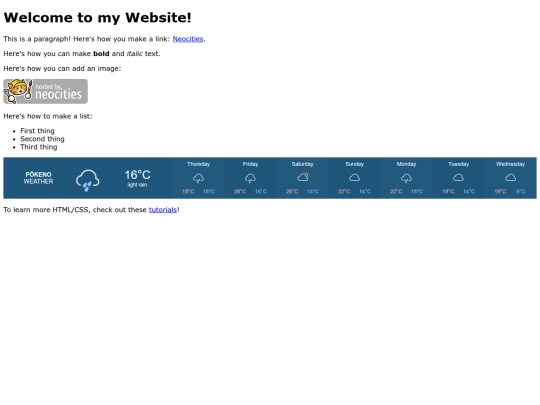
Task: Click Thursday's high temperature value
Action: point(188,191)
